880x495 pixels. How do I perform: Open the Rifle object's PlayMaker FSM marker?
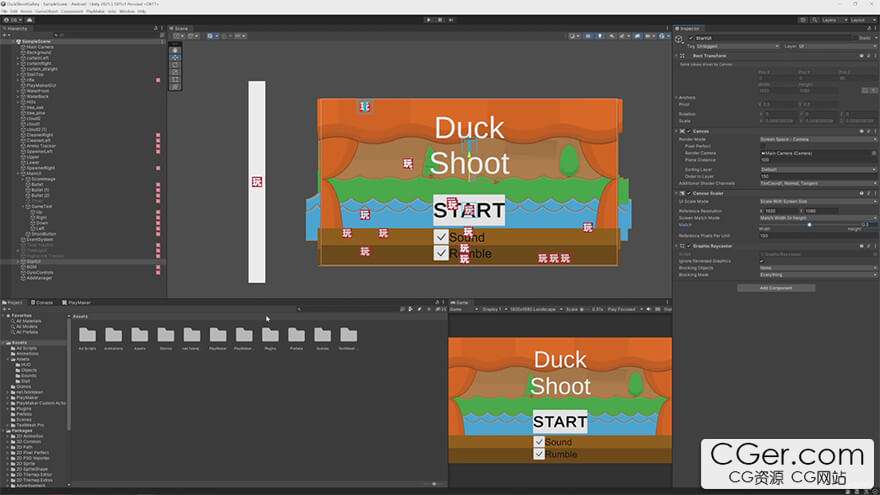pyautogui.click(x=158, y=80)
